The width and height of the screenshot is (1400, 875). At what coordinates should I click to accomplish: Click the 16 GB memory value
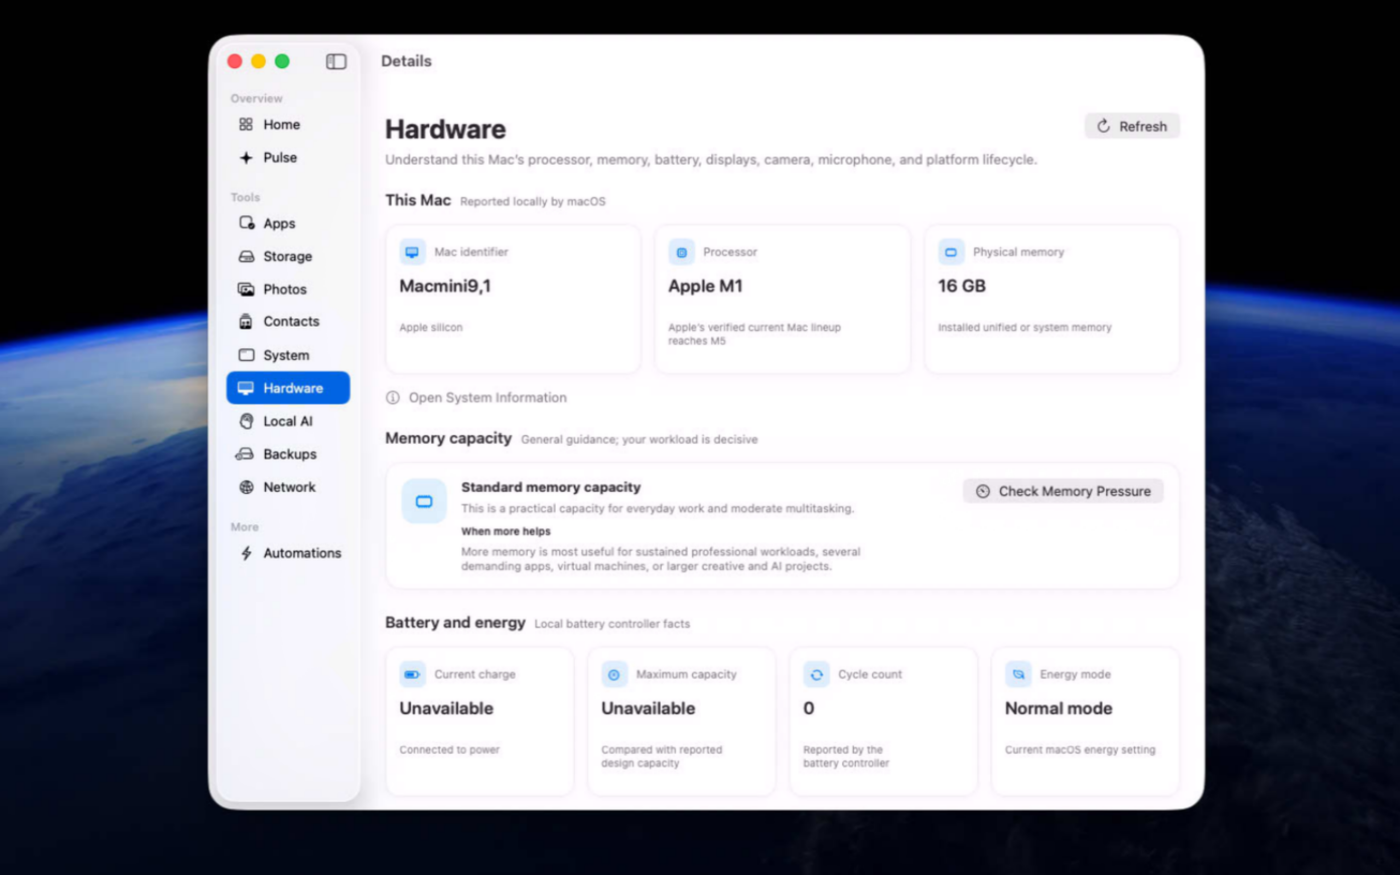962,286
